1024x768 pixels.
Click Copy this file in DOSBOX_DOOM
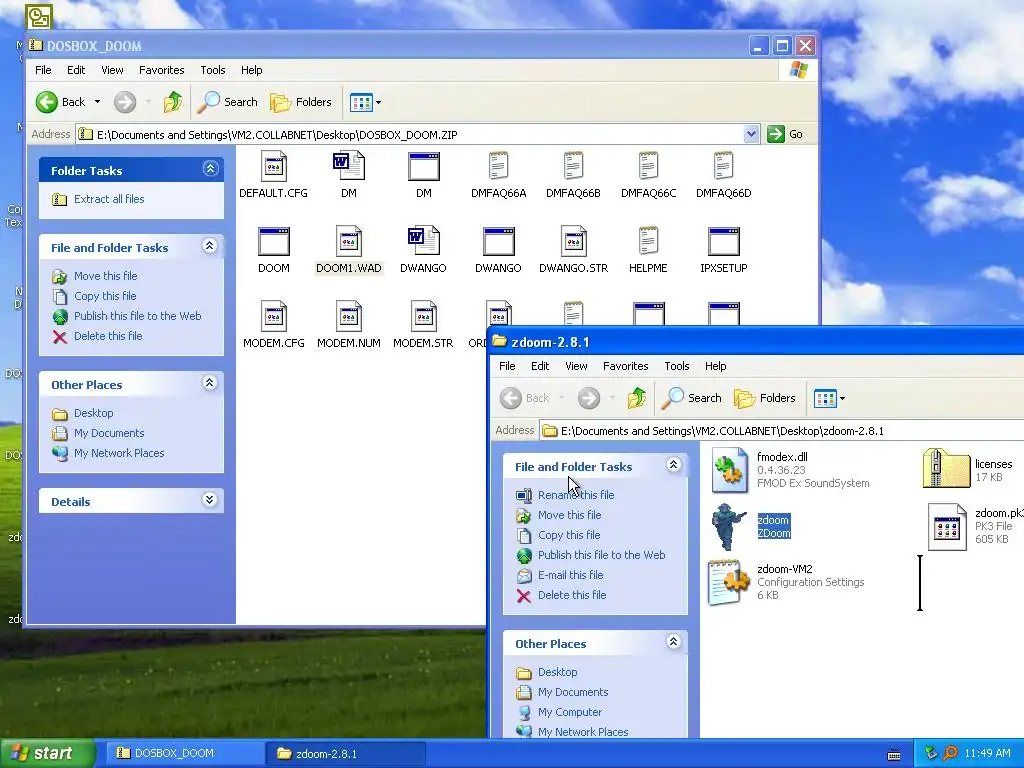[x=105, y=296]
